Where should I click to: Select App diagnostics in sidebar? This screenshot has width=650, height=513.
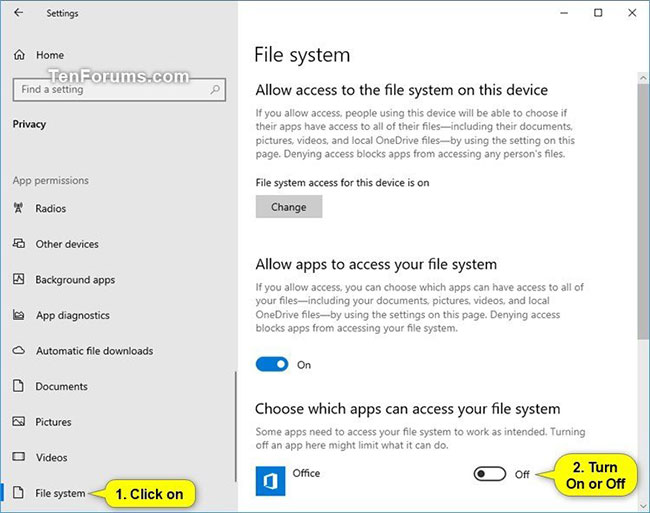(x=73, y=315)
